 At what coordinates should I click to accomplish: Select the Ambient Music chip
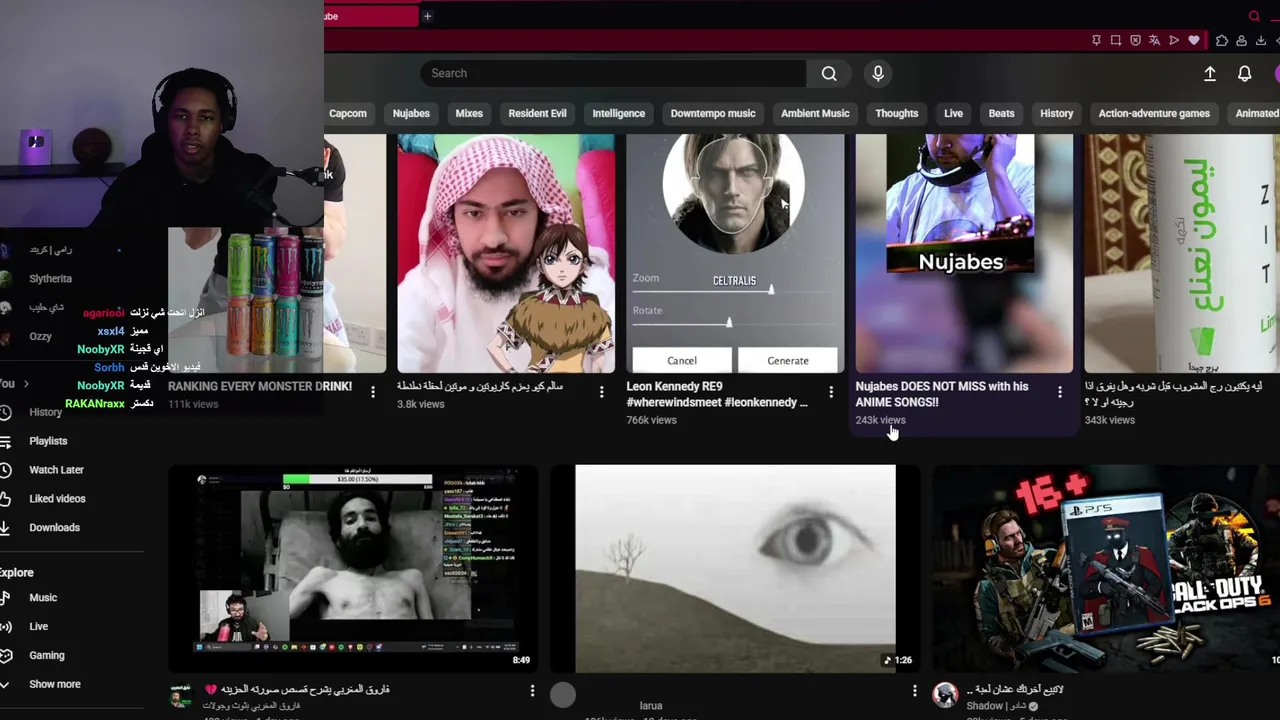click(x=815, y=113)
